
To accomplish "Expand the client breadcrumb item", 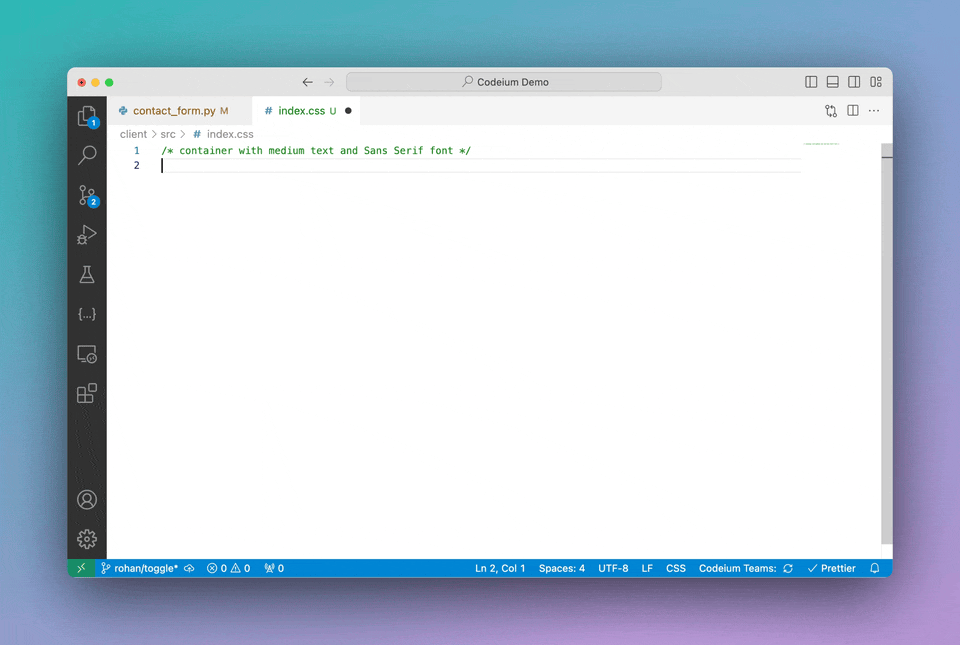I will pos(131,133).
